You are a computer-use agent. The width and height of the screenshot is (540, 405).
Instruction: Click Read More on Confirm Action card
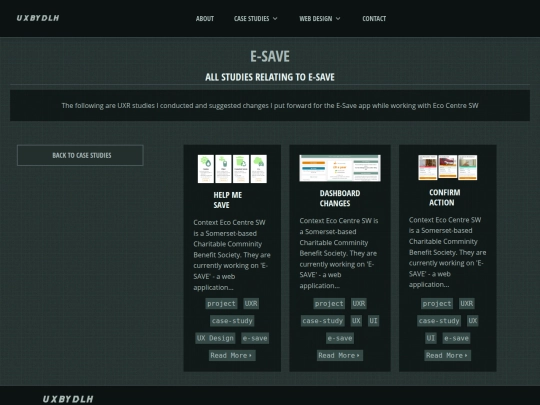[x=447, y=355]
